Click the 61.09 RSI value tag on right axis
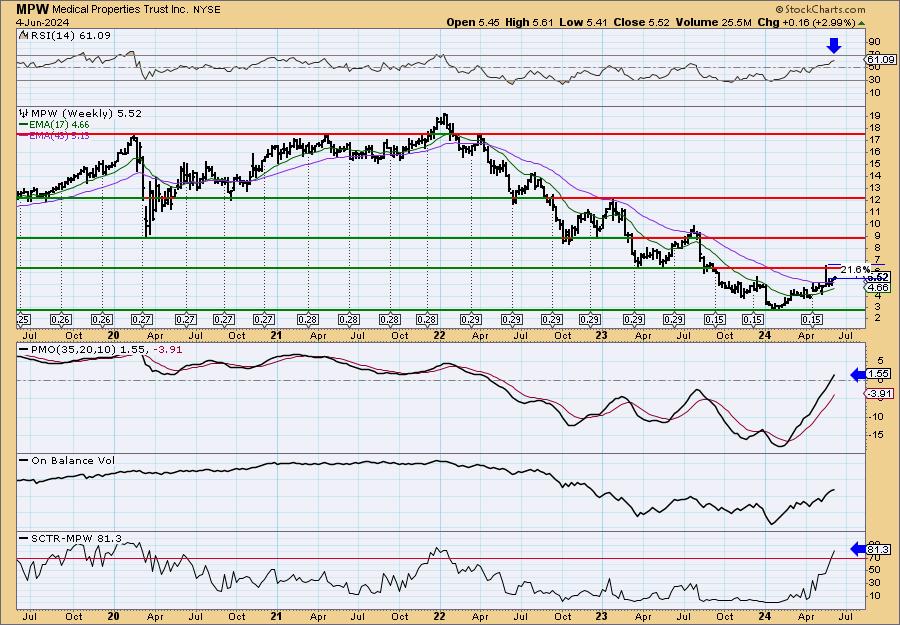The image size is (900, 625). tap(881, 60)
